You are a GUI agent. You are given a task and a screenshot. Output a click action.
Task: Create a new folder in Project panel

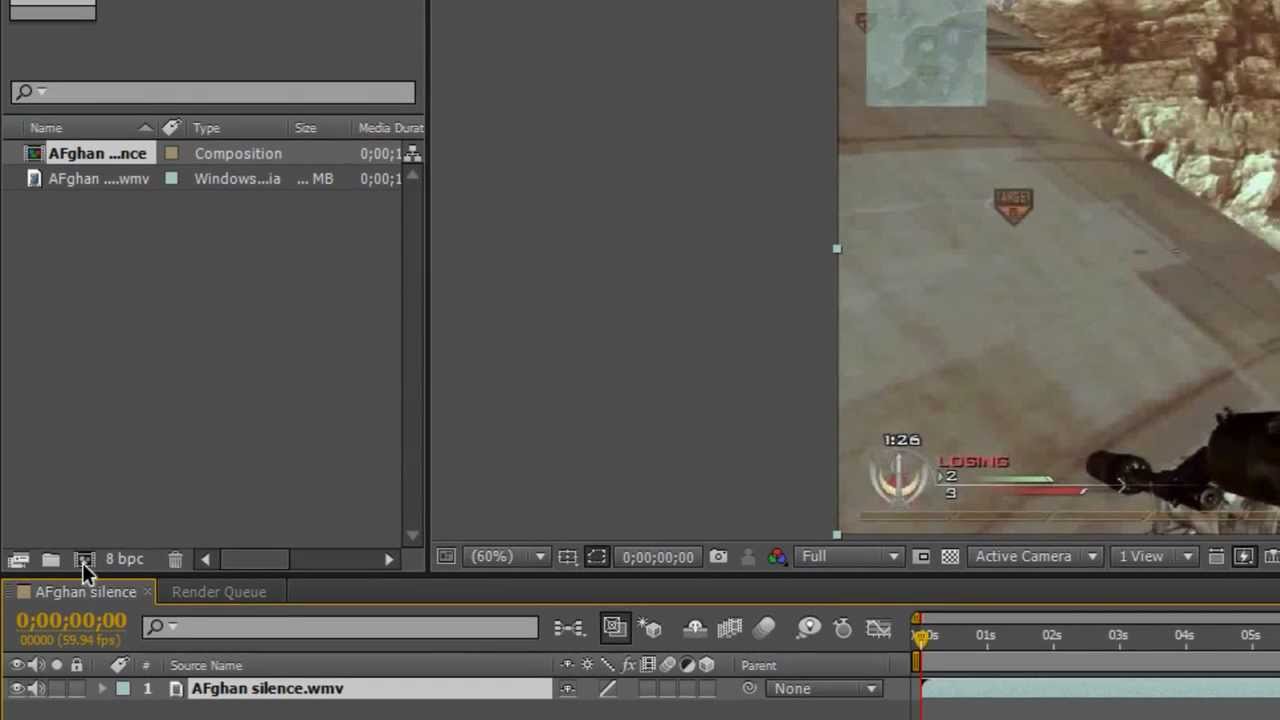click(x=51, y=560)
